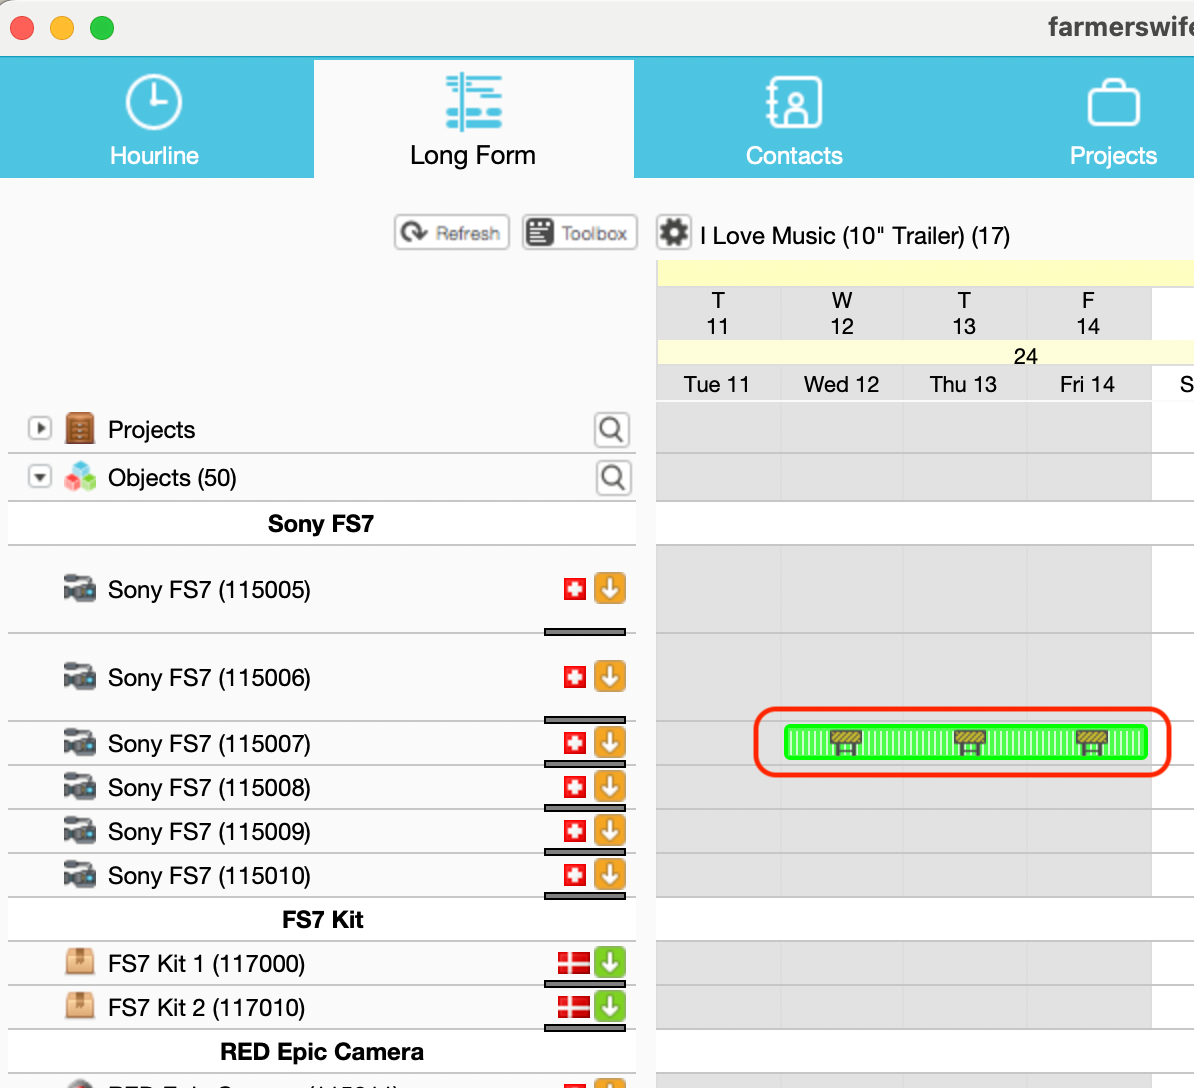Click the Swiss flag icon for Sony FS7 (115006)
Screen dimensions: 1194x1088
click(575, 677)
